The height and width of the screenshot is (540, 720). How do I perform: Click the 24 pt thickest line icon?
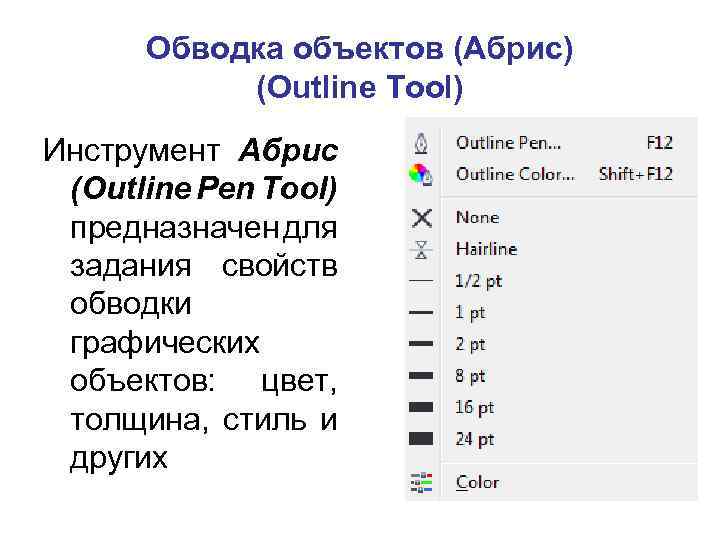(x=421, y=438)
